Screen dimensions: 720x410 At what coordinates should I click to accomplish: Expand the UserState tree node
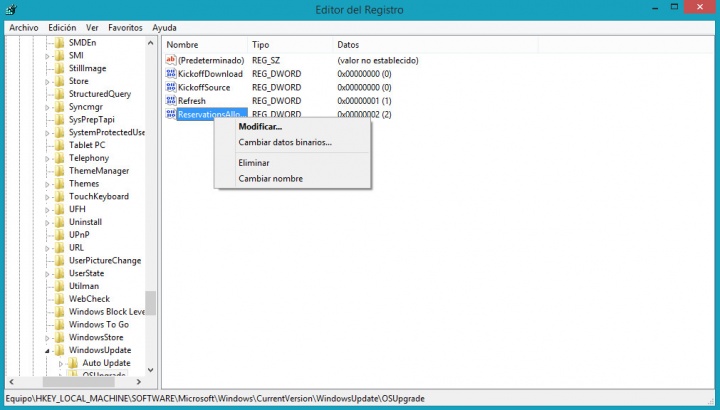pyautogui.click(x=47, y=274)
